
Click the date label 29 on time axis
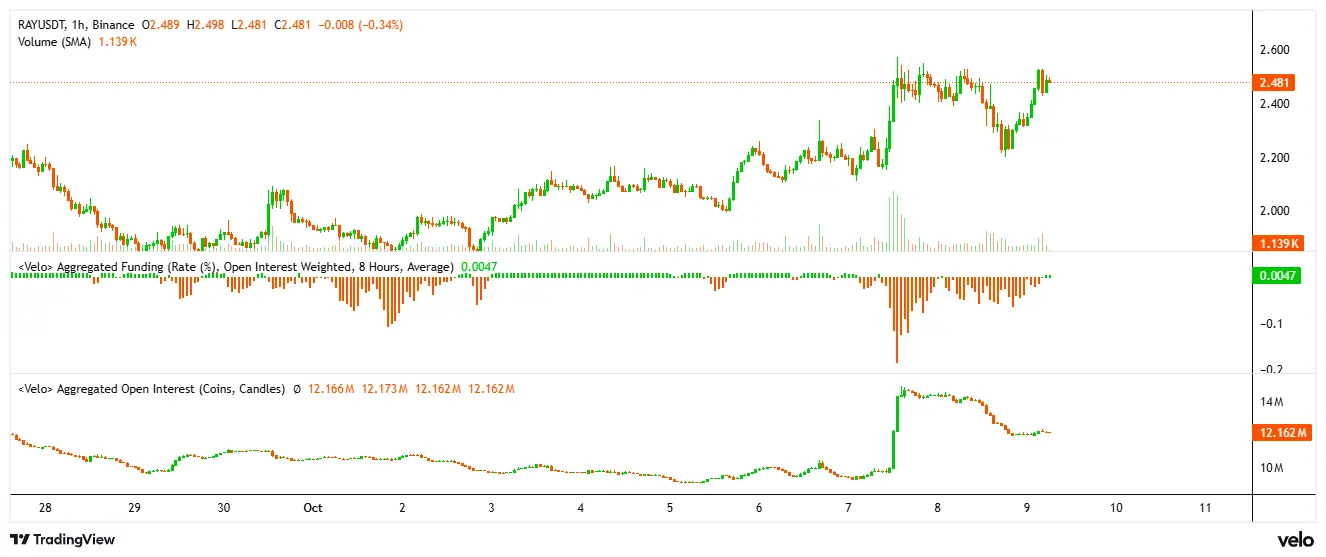pyautogui.click(x=134, y=508)
